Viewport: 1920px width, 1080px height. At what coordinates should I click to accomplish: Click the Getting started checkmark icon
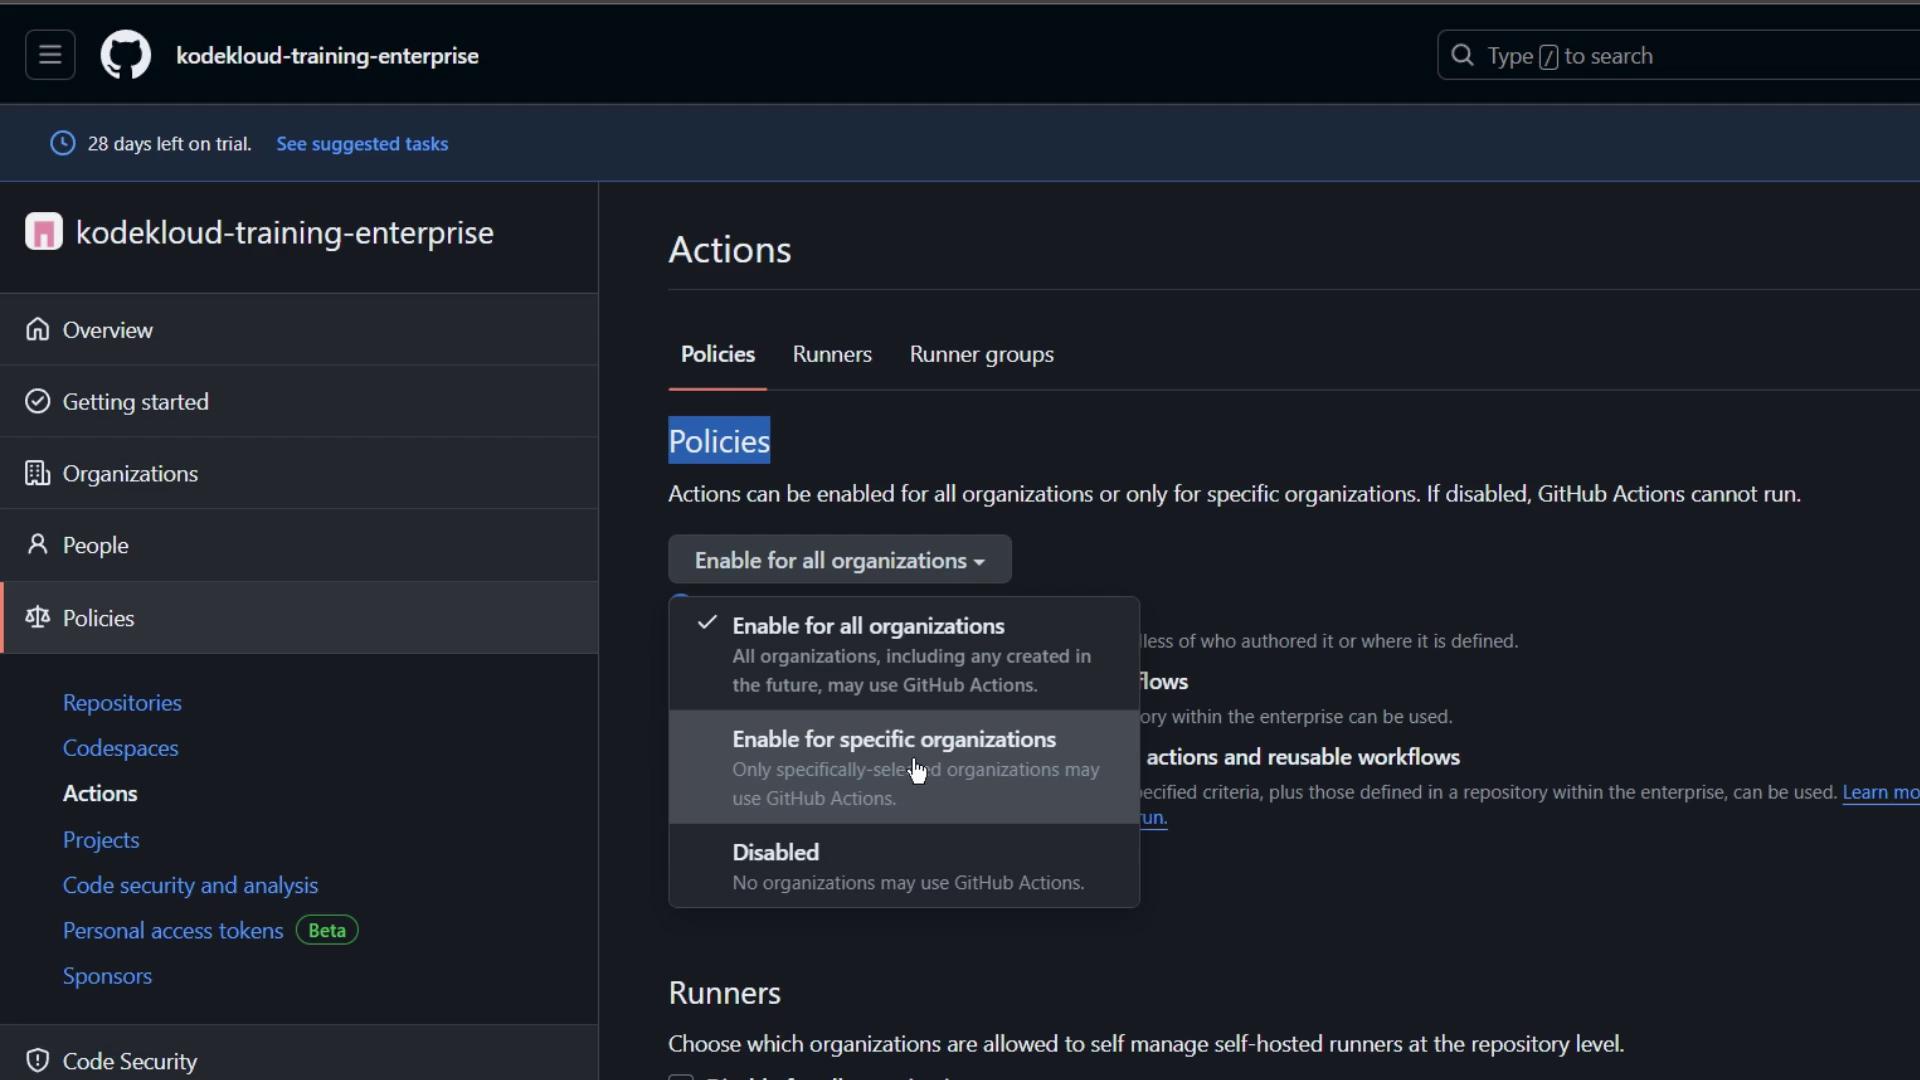[x=38, y=402]
